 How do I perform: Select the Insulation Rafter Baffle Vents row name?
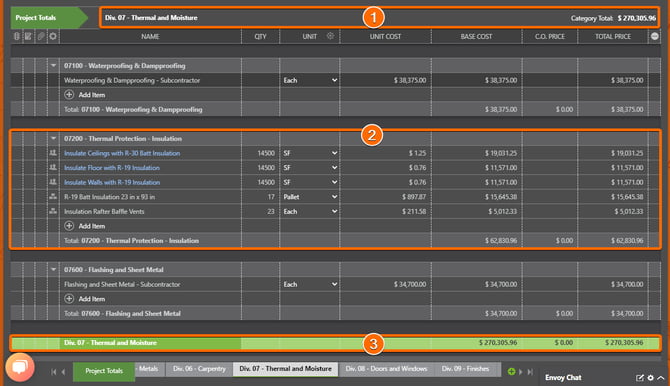point(104,211)
